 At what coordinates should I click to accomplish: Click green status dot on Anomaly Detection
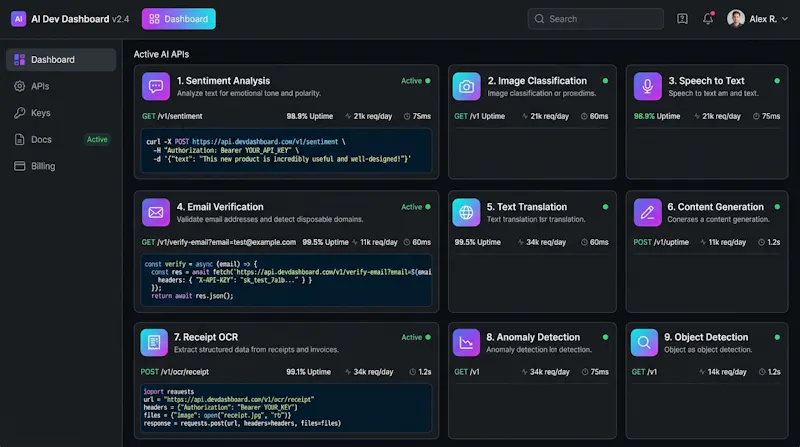[x=605, y=337]
